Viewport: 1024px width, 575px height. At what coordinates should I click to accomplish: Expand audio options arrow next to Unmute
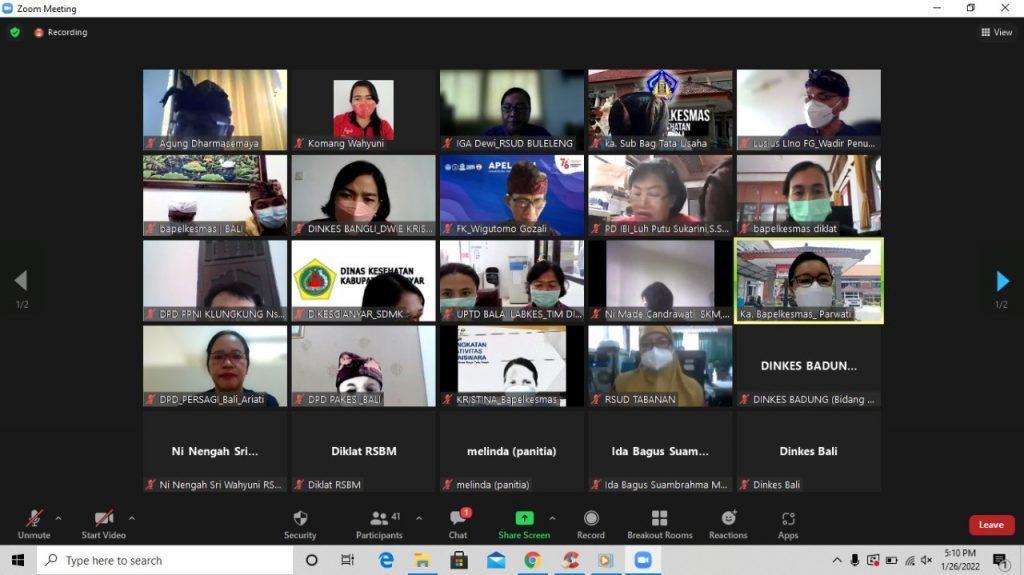pyautogui.click(x=58, y=518)
